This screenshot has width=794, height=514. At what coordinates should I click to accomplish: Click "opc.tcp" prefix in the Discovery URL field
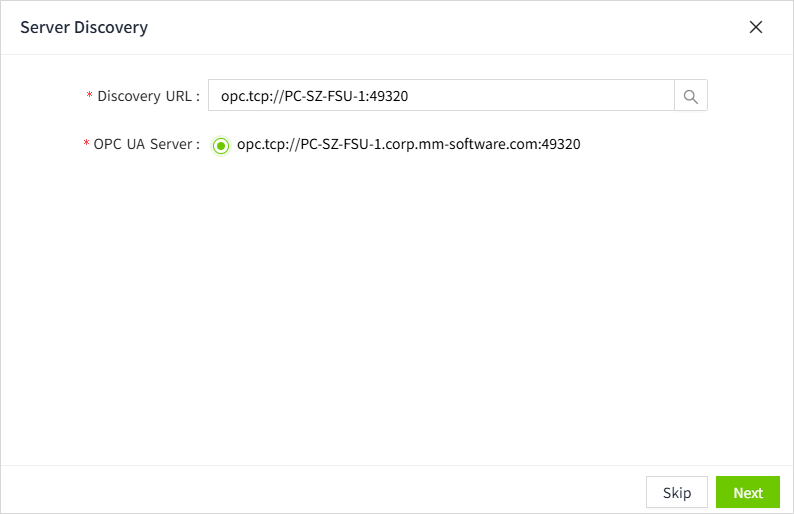coord(243,96)
